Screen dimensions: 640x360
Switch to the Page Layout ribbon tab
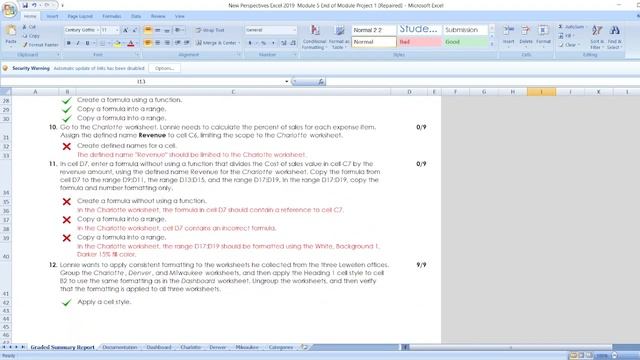[80, 16]
